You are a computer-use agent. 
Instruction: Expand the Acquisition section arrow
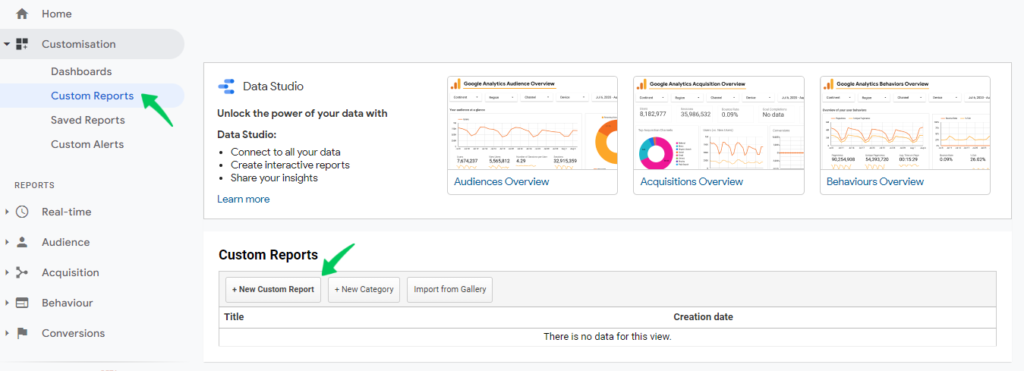[x=6, y=272]
